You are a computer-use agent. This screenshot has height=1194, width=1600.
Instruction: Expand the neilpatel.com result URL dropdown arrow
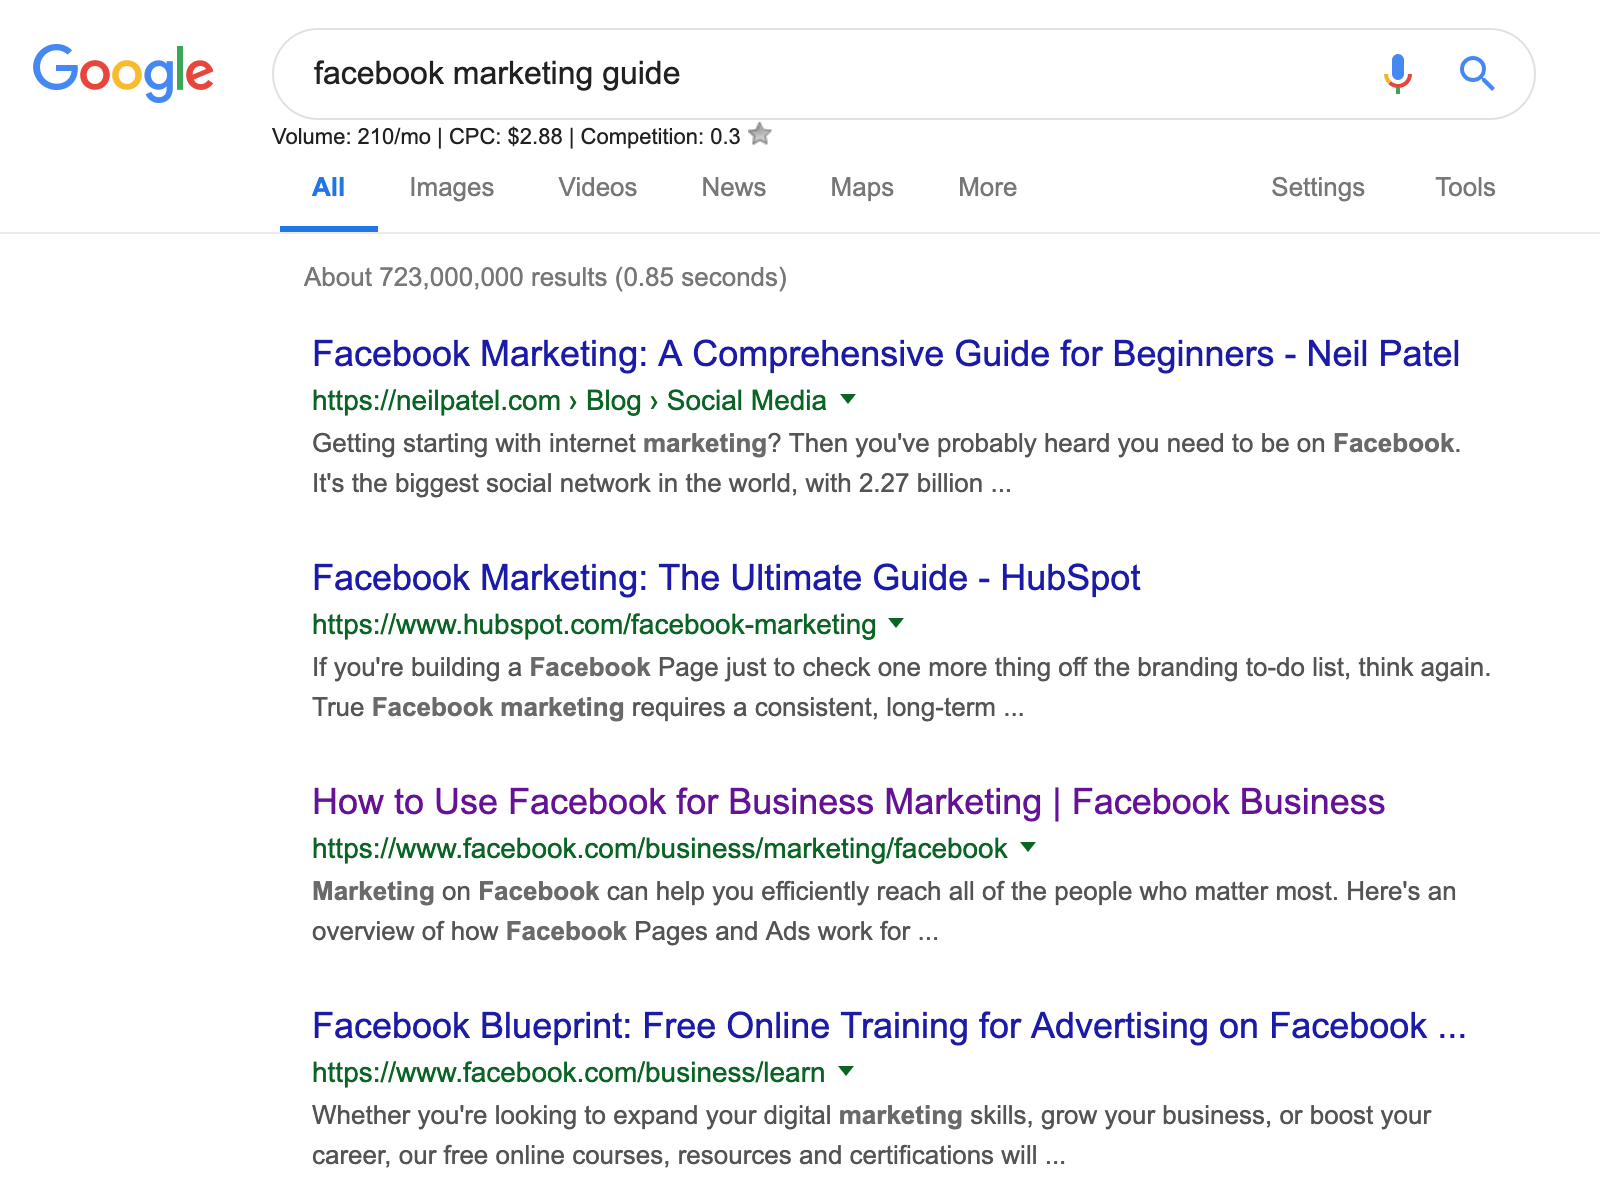pyautogui.click(x=848, y=399)
